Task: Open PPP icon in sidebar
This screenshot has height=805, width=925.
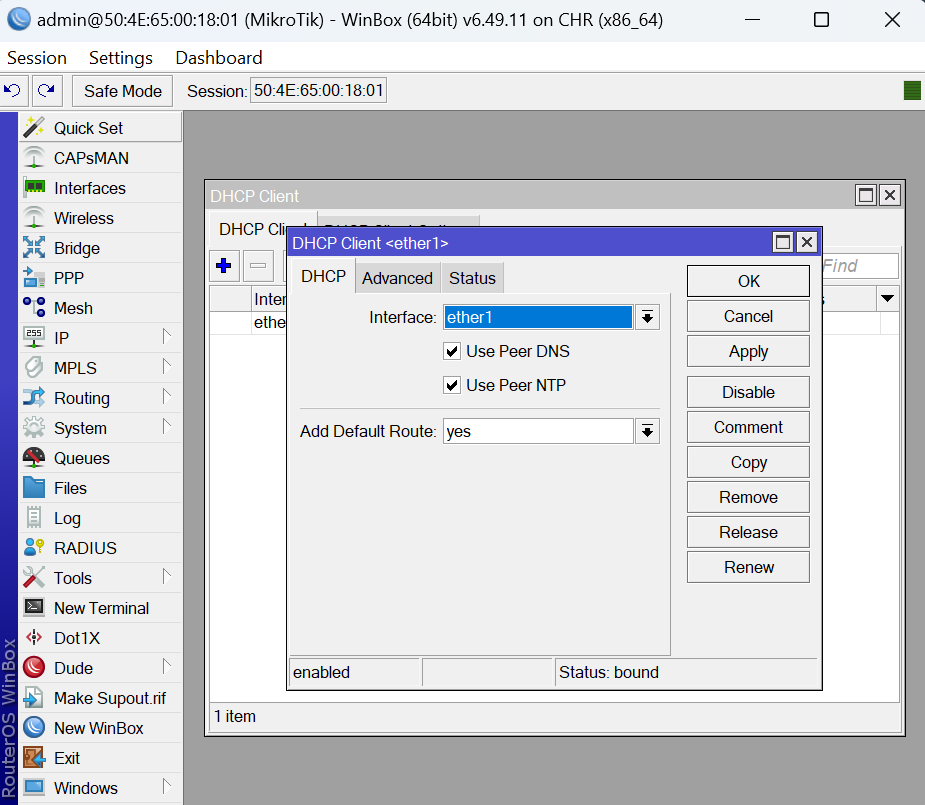Action: tap(34, 278)
